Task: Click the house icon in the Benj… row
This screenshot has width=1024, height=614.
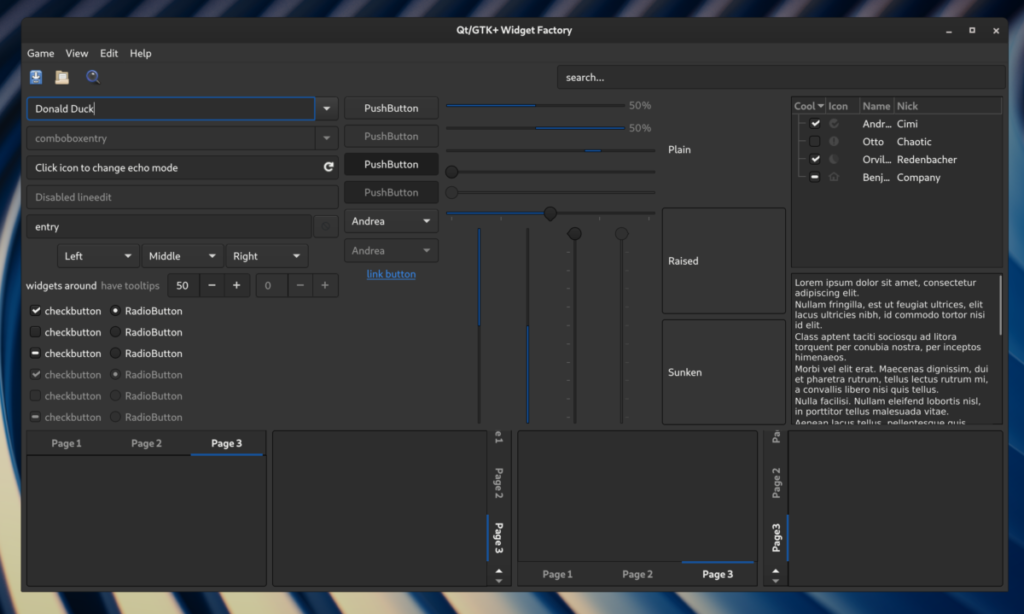Action: 834,177
